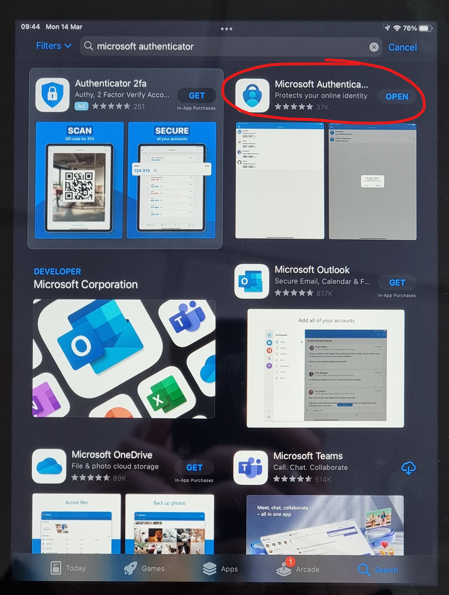
Task: Tap the Microsoft Authenticator app icon
Action: coord(252,96)
